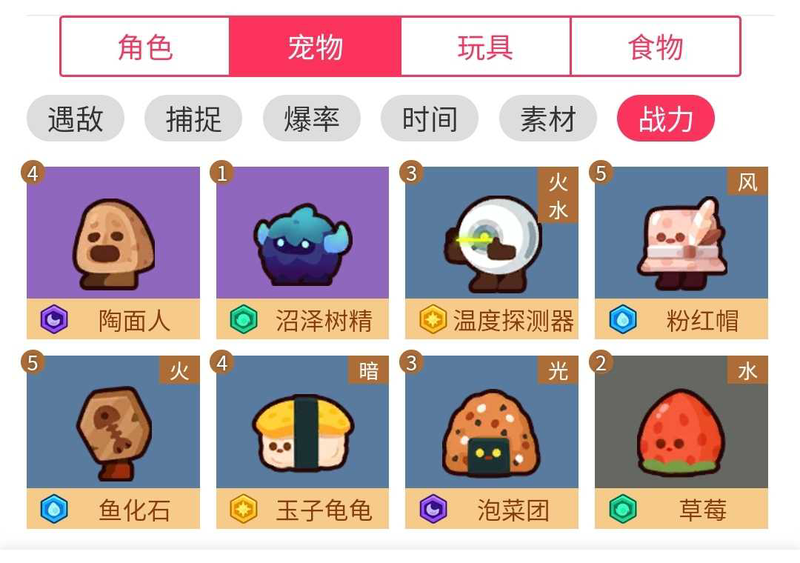Open the 玩具 tab
Screen dimensions: 800x563
point(485,47)
